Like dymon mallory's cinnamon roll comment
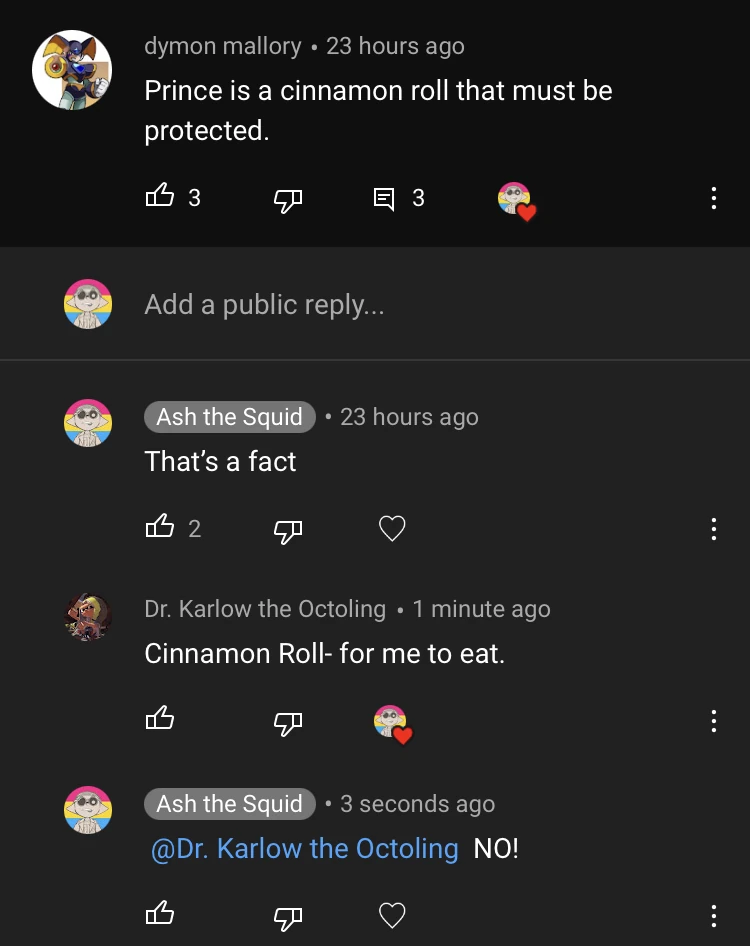This screenshot has width=750, height=946. (160, 197)
